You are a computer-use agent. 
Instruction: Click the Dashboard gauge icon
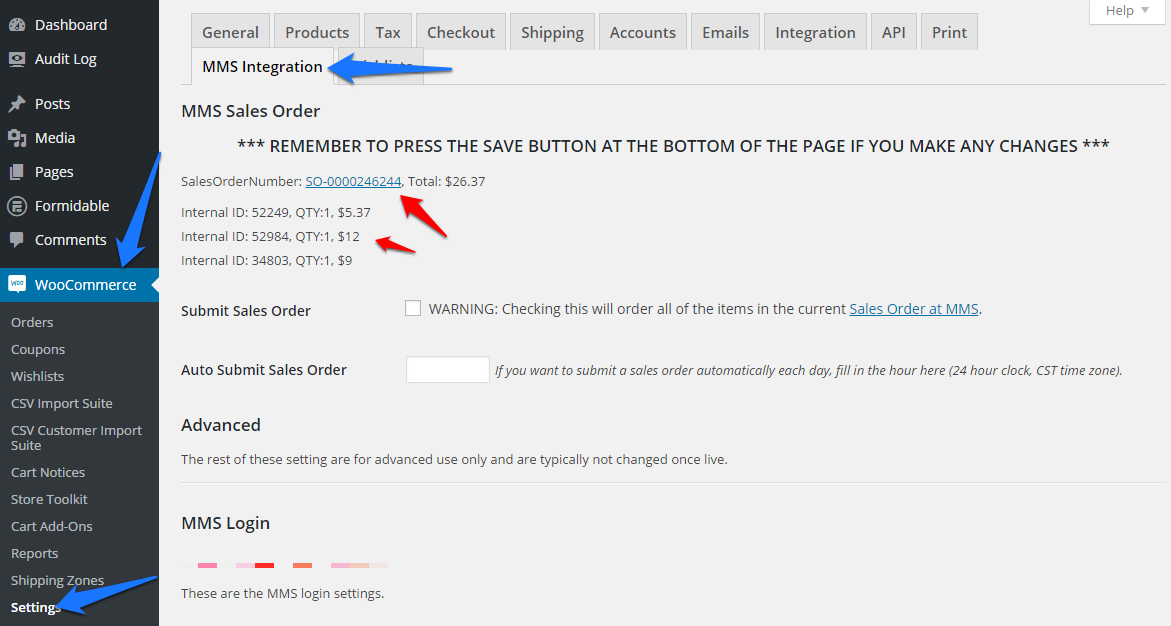click(x=16, y=25)
